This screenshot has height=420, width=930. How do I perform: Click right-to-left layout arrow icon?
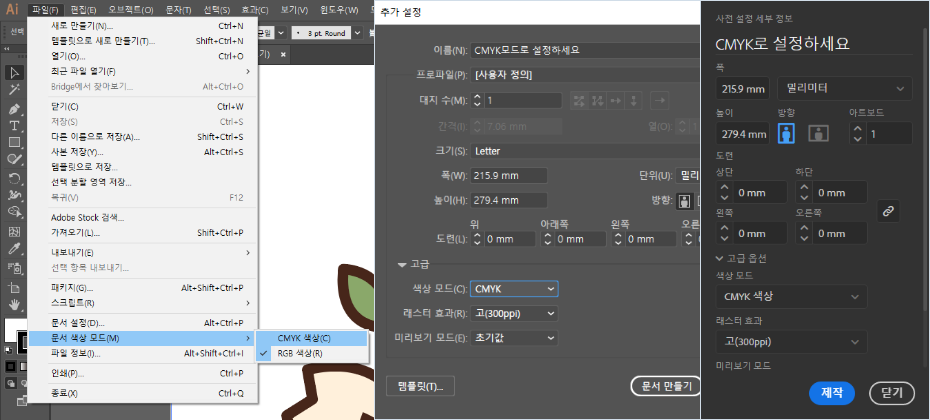pyautogui.click(x=658, y=101)
